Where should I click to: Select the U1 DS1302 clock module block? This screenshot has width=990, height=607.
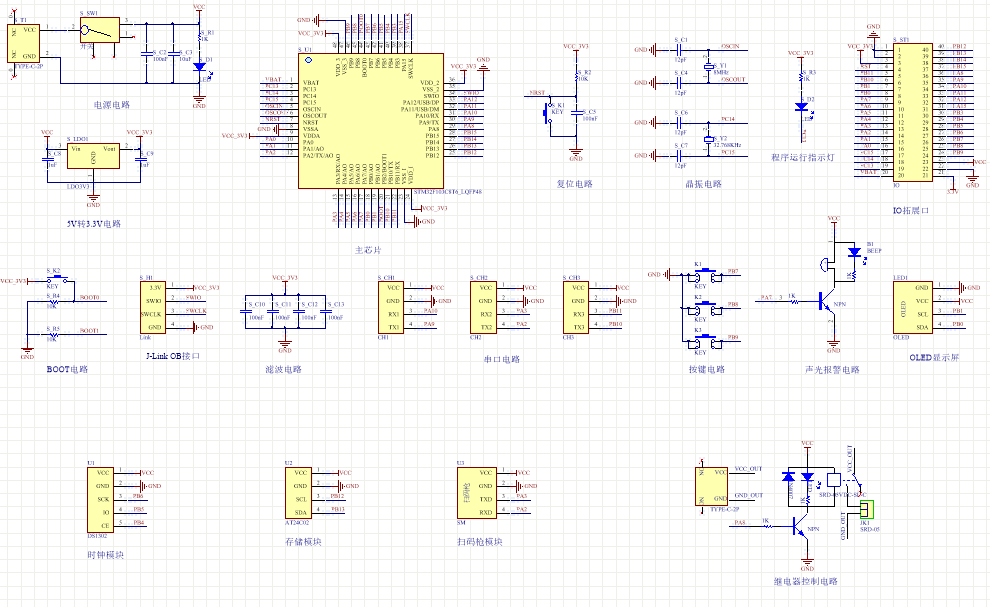click(100, 500)
